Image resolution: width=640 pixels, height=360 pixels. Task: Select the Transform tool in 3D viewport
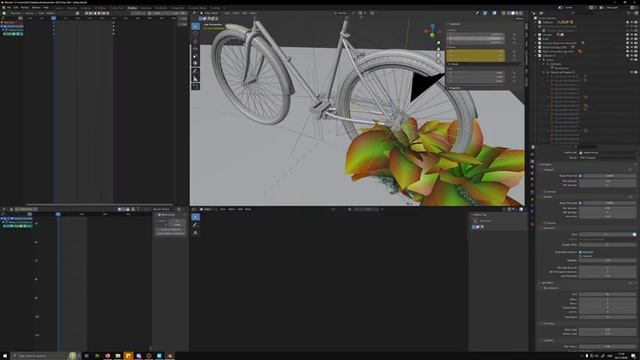coord(196,63)
